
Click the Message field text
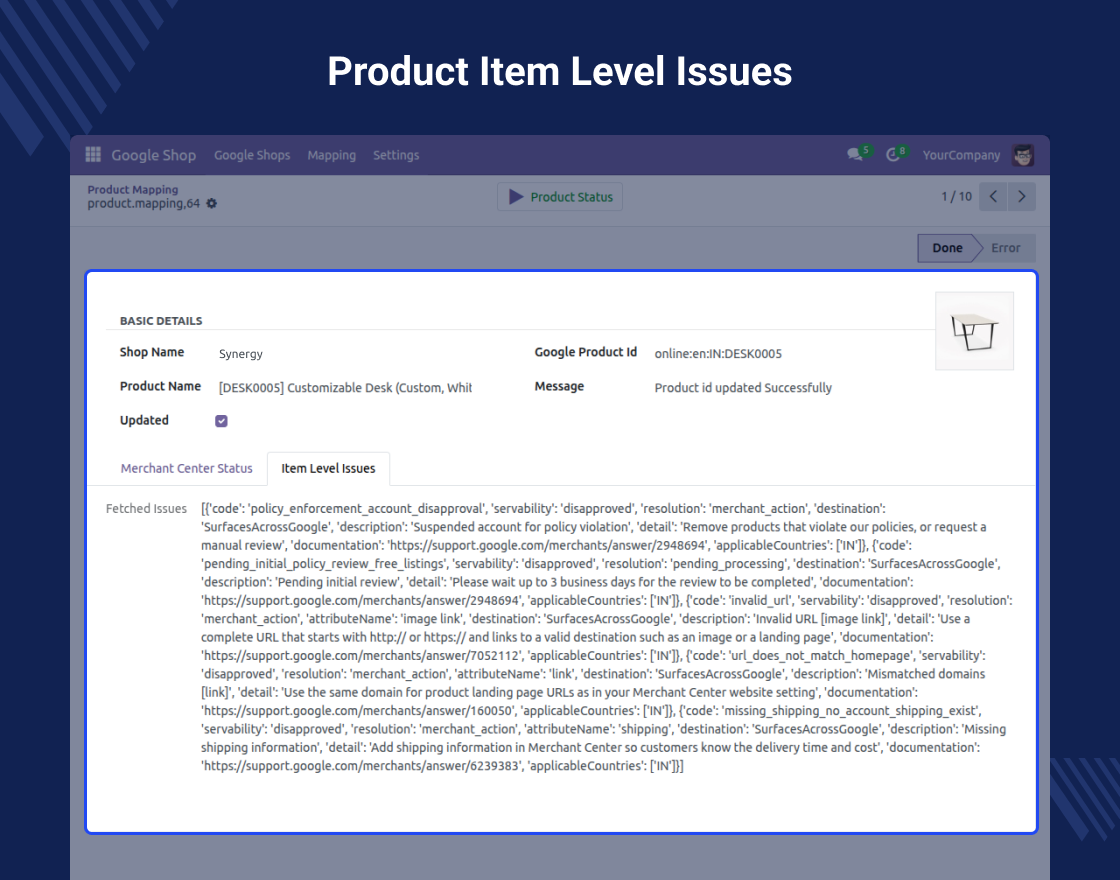pos(743,388)
